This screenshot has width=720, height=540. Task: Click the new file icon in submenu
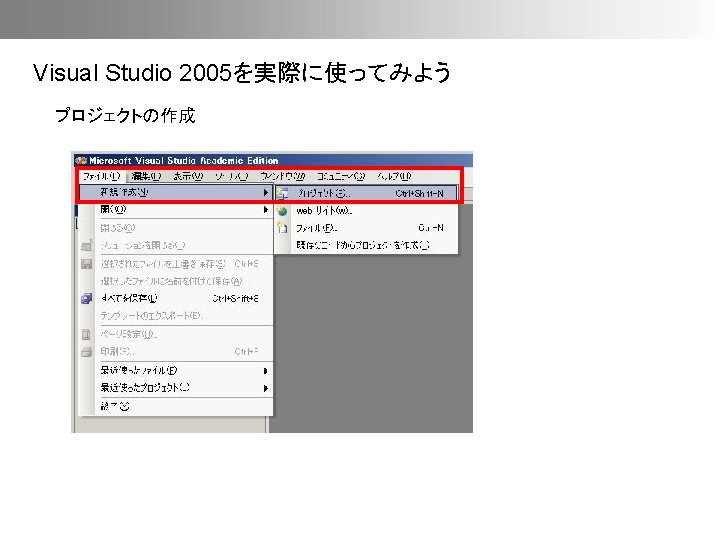pos(282,228)
